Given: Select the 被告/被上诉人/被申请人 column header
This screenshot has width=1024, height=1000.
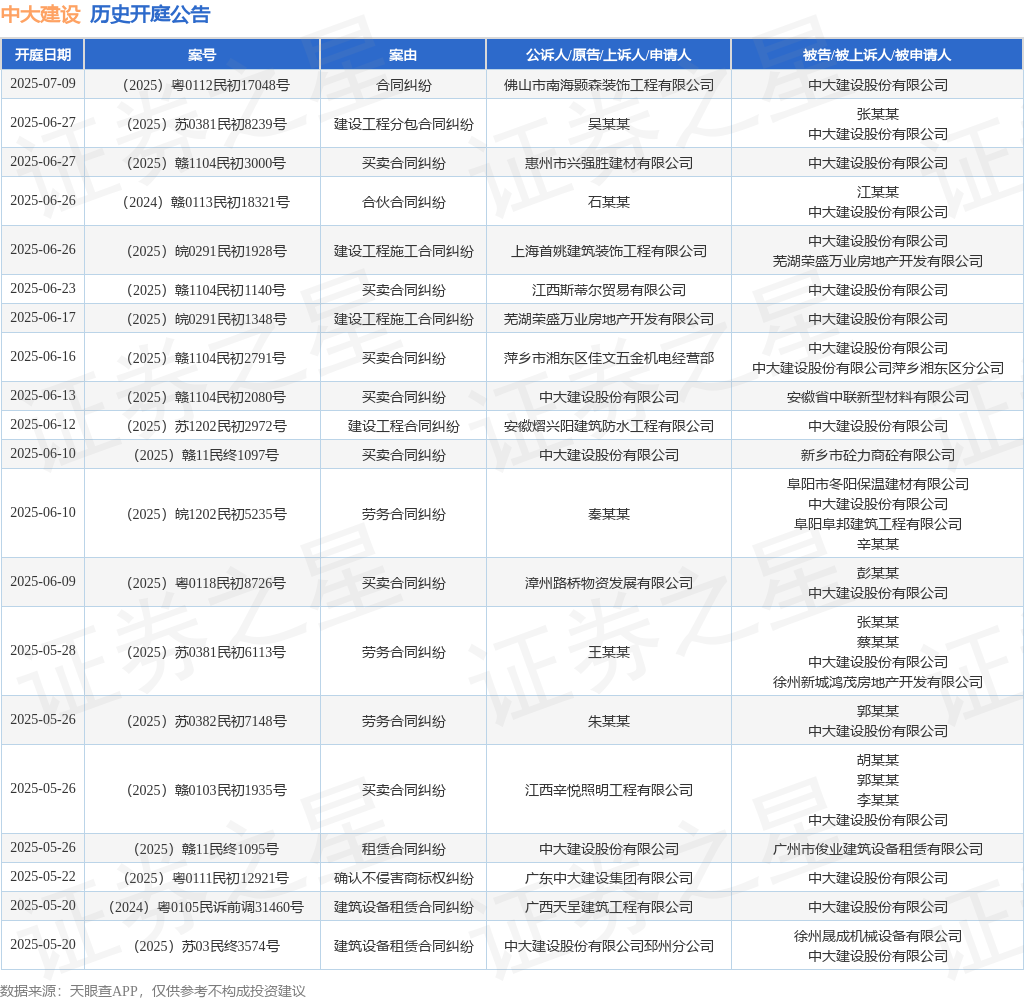Looking at the screenshot, I should point(877,55).
